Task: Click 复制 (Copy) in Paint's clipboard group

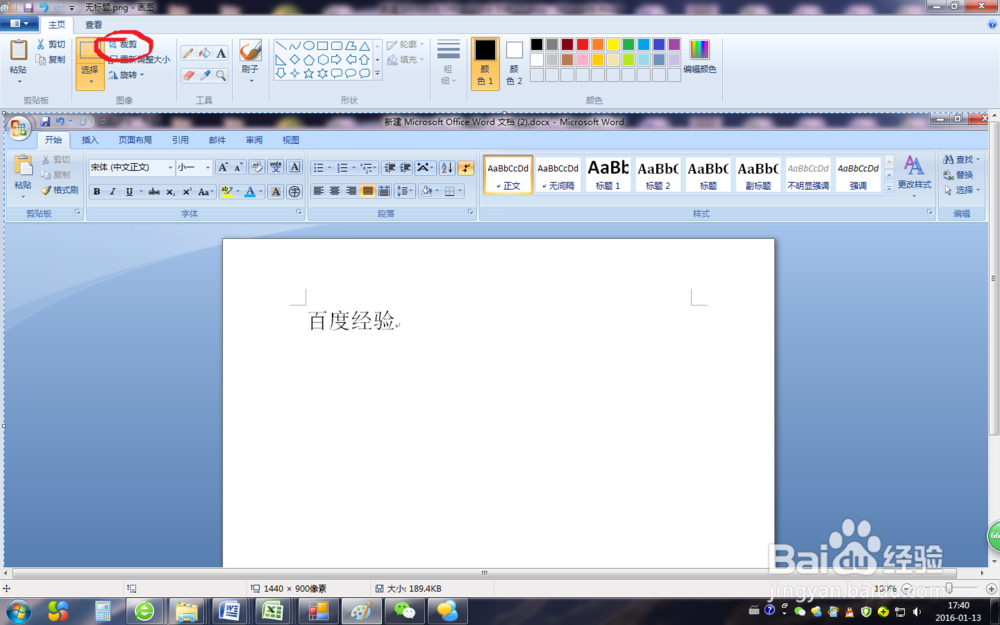Action: [x=50, y=59]
